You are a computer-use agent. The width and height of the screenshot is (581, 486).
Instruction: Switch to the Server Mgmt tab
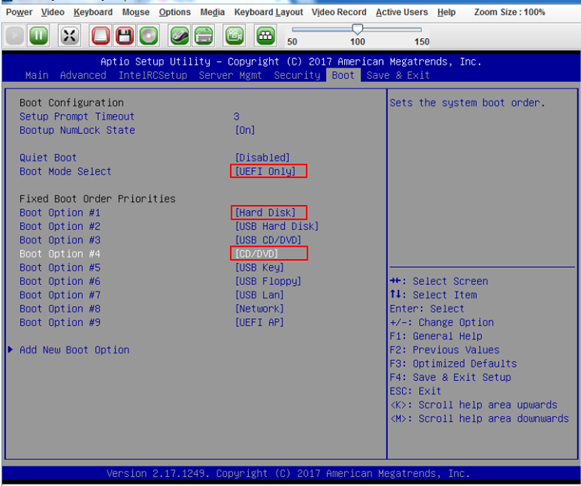click(230, 75)
